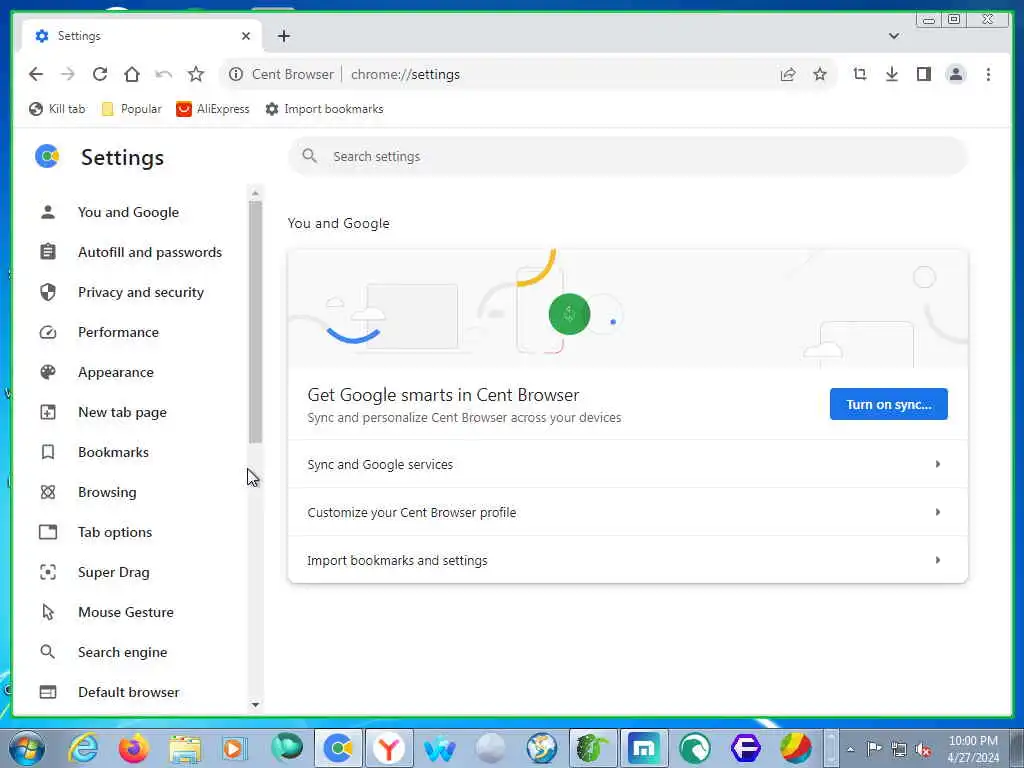
Task: Select You and Google in sidebar
Action: [x=128, y=212]
